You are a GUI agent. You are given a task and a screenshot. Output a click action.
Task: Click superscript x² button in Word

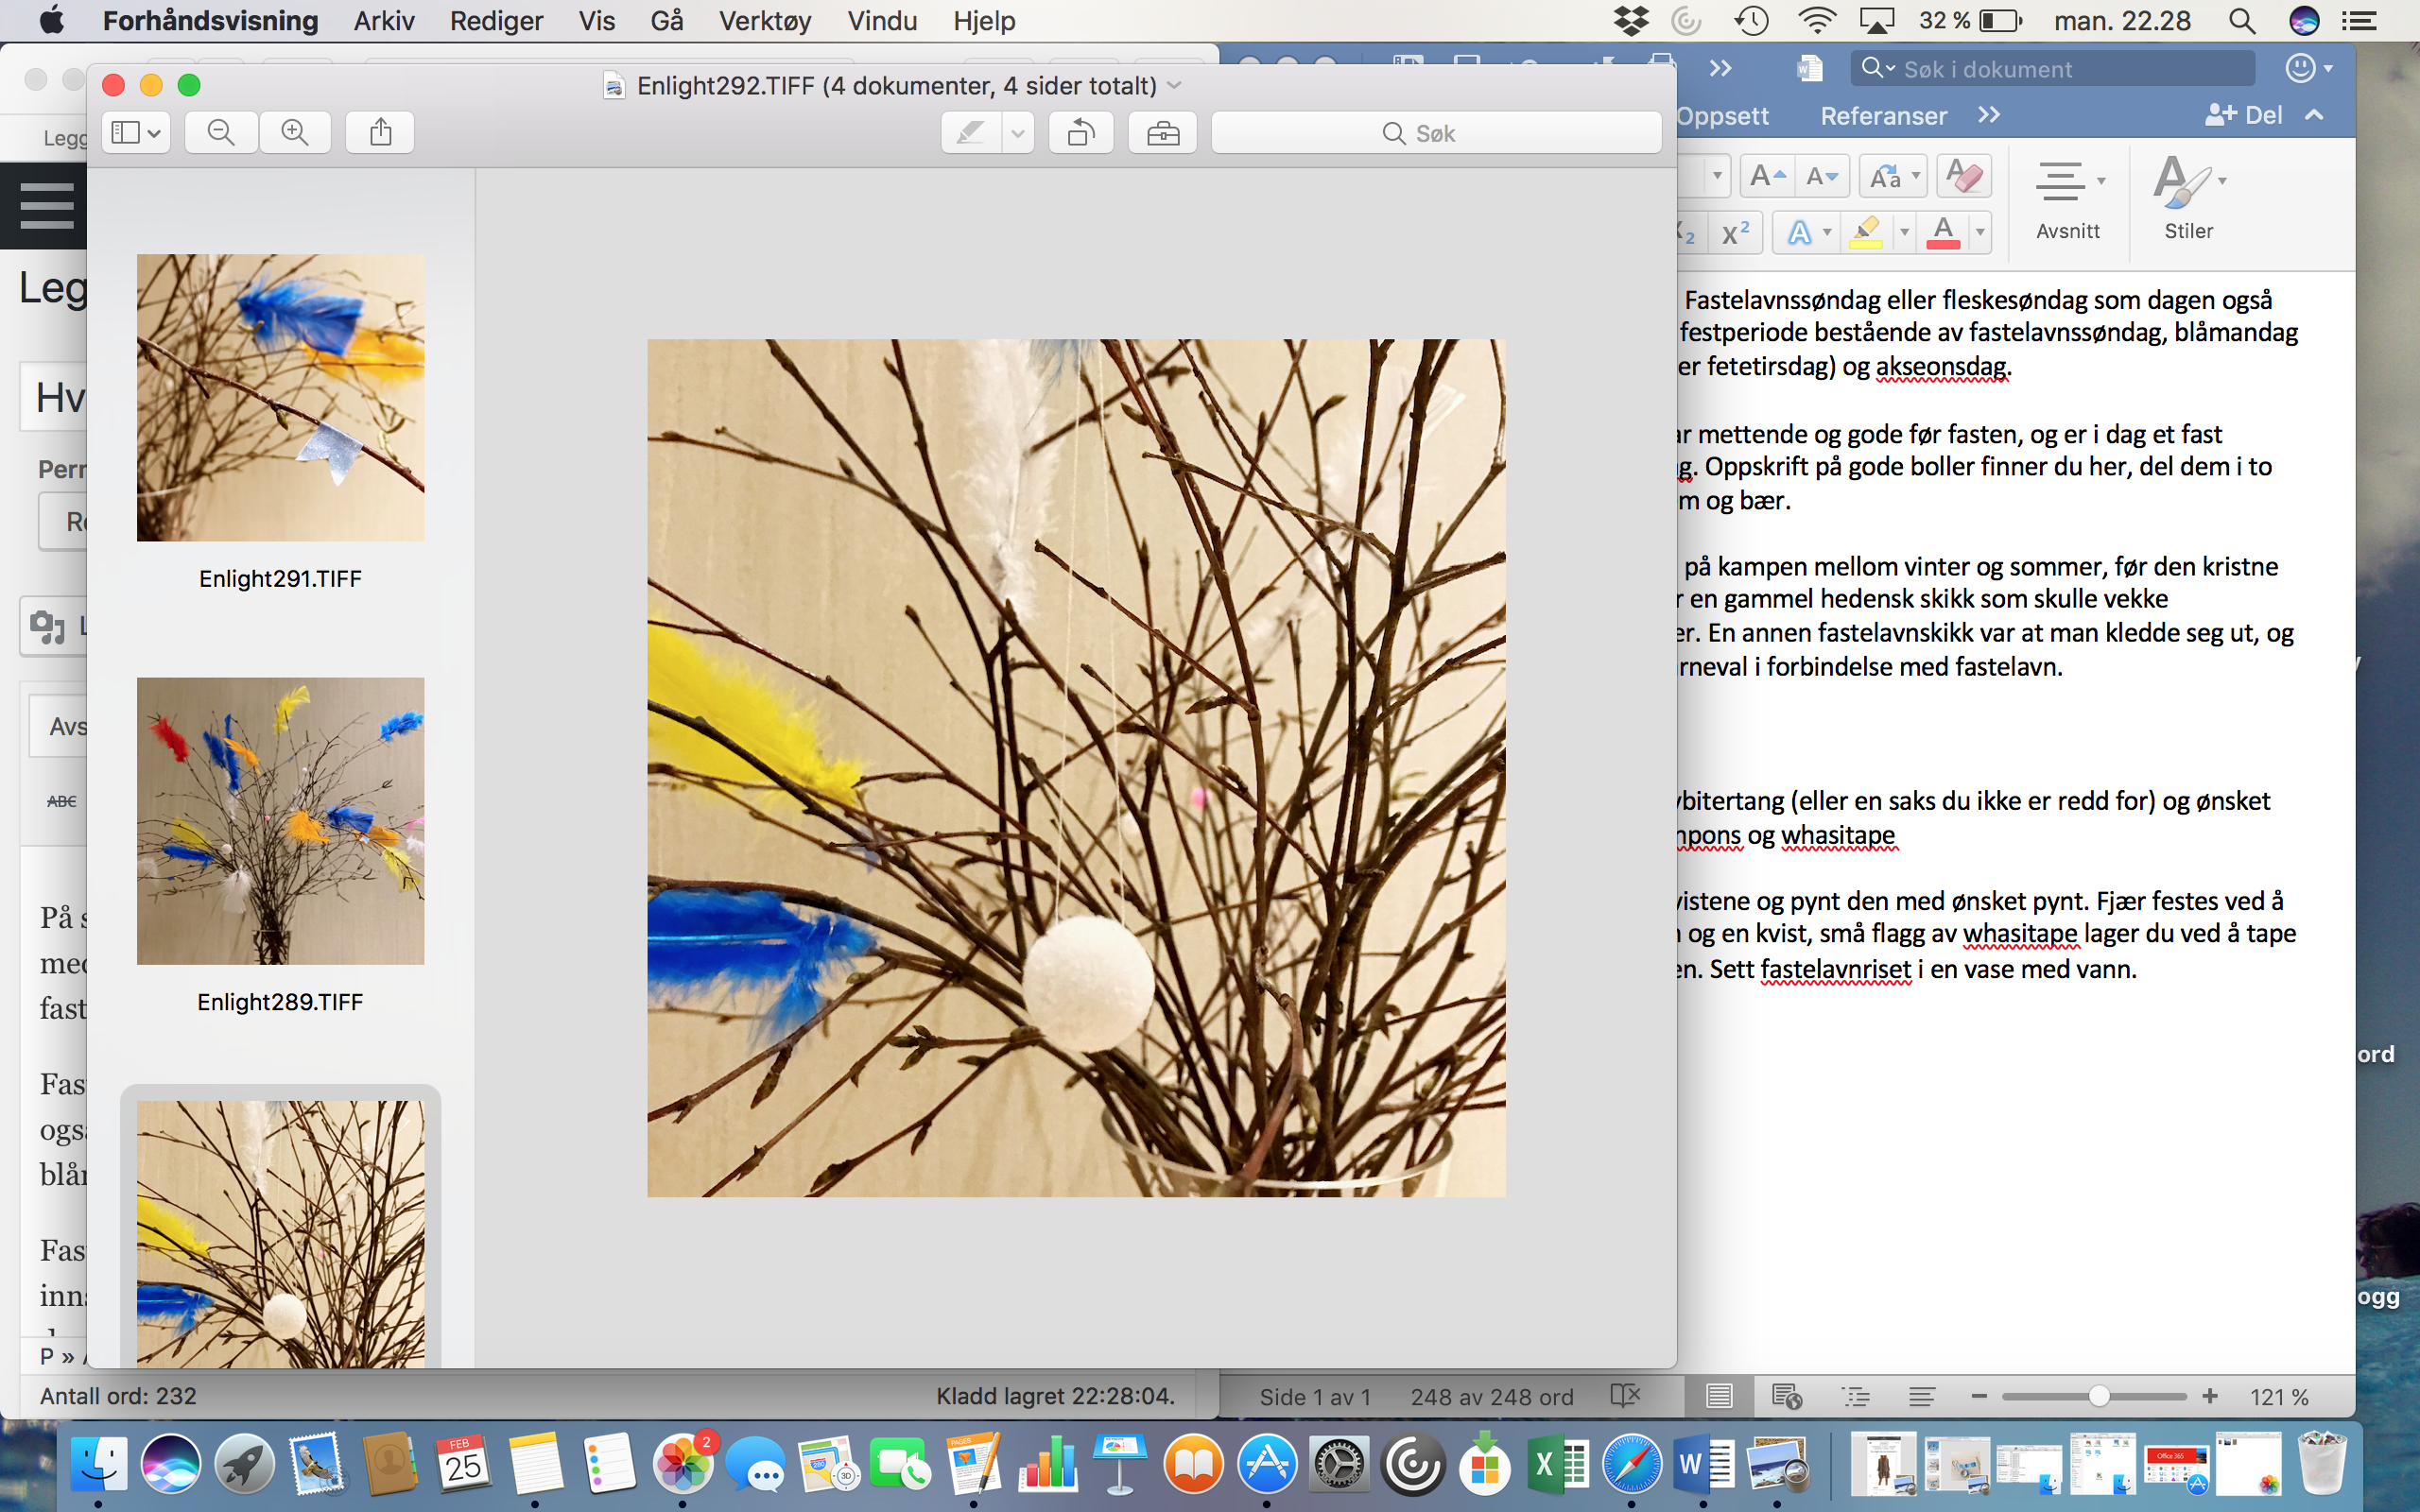coord(1736,233)
